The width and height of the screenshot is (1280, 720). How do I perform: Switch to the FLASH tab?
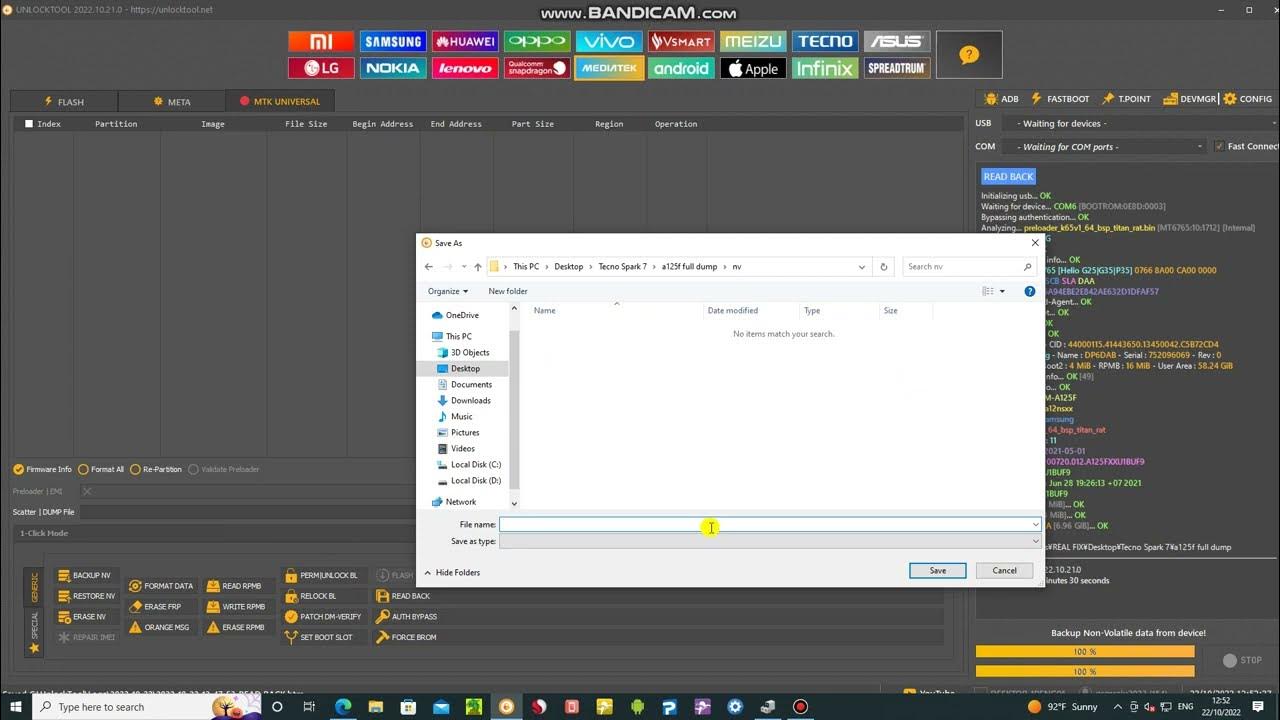point(64,101)
